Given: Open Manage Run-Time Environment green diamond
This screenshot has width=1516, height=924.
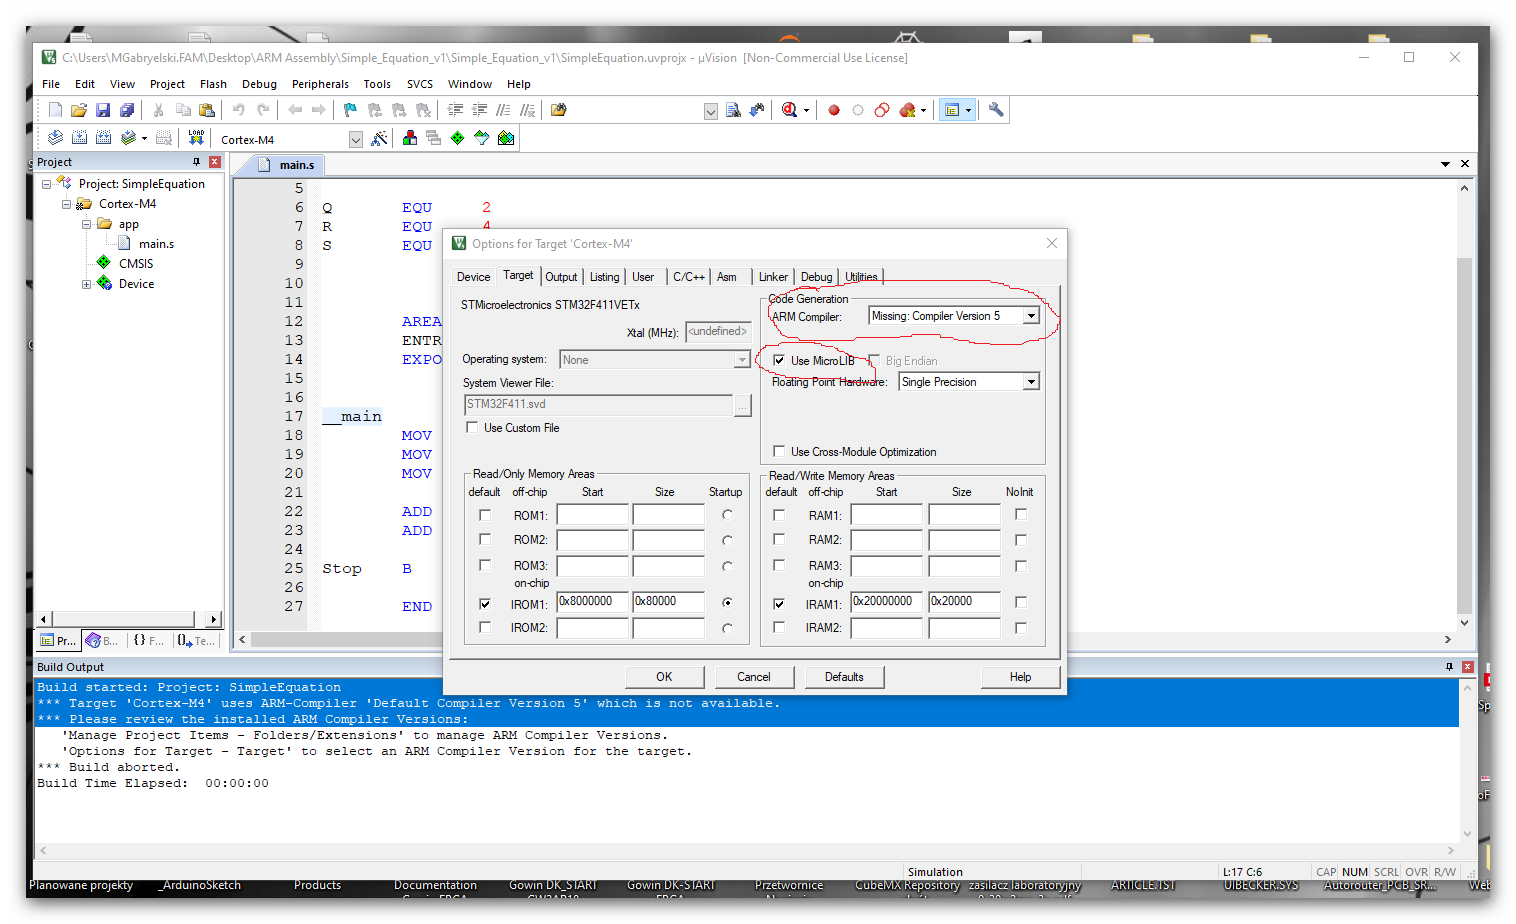Looking at the screenshot, I should [457, 138].
